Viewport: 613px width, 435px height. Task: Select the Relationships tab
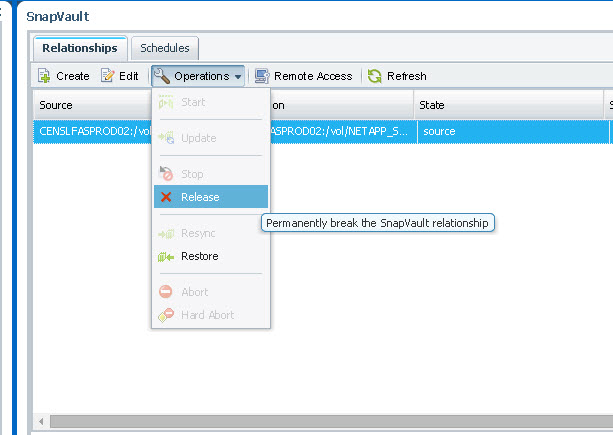point(80,48)
